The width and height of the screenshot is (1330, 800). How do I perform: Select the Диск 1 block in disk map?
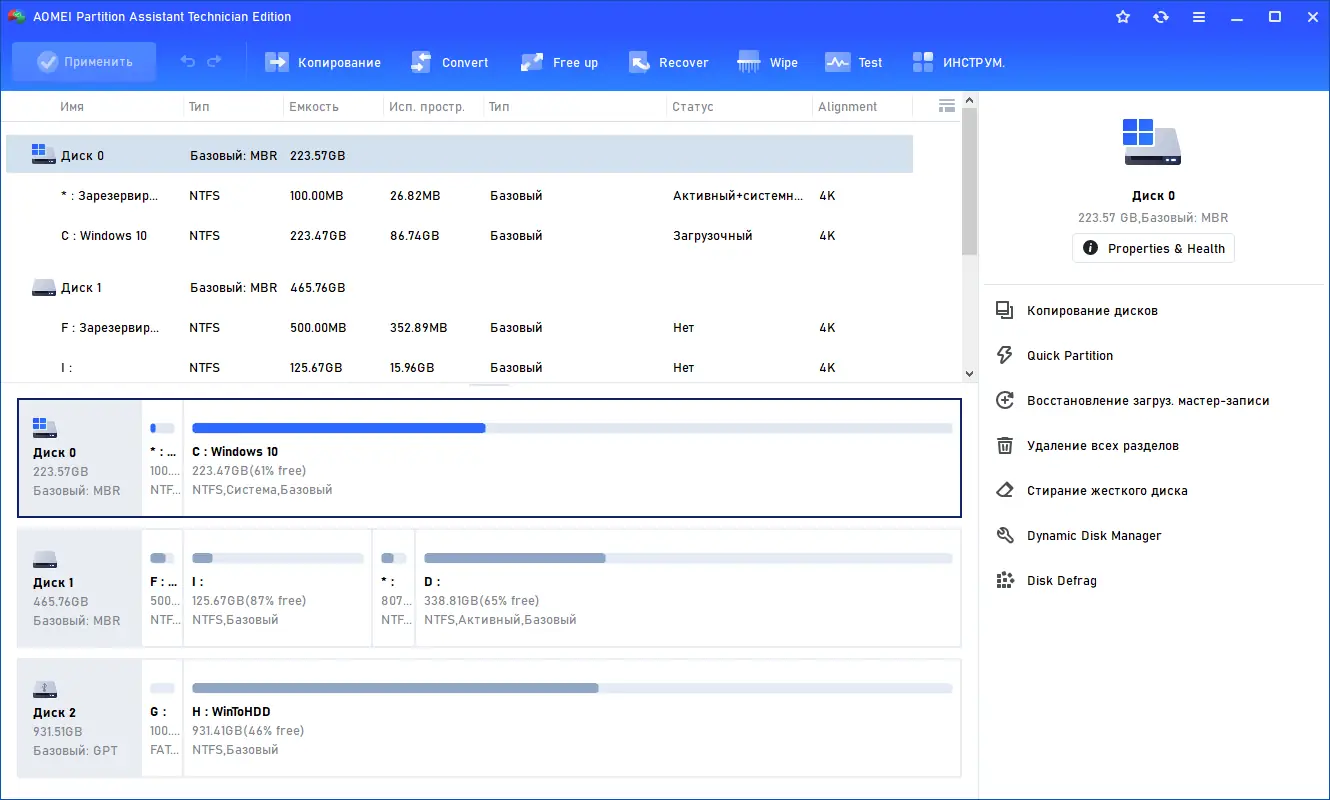(x=80, y=588)
